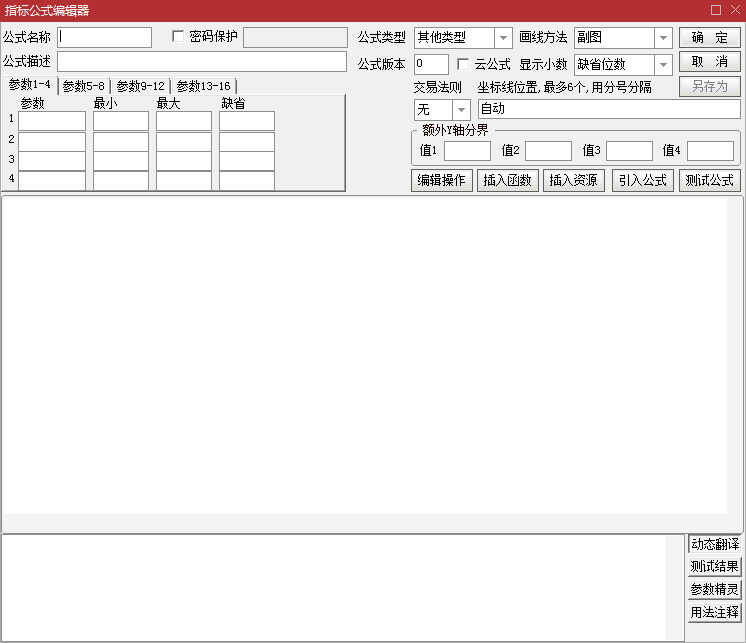Click row 1 最小 value field

click(x=121, y=121)
